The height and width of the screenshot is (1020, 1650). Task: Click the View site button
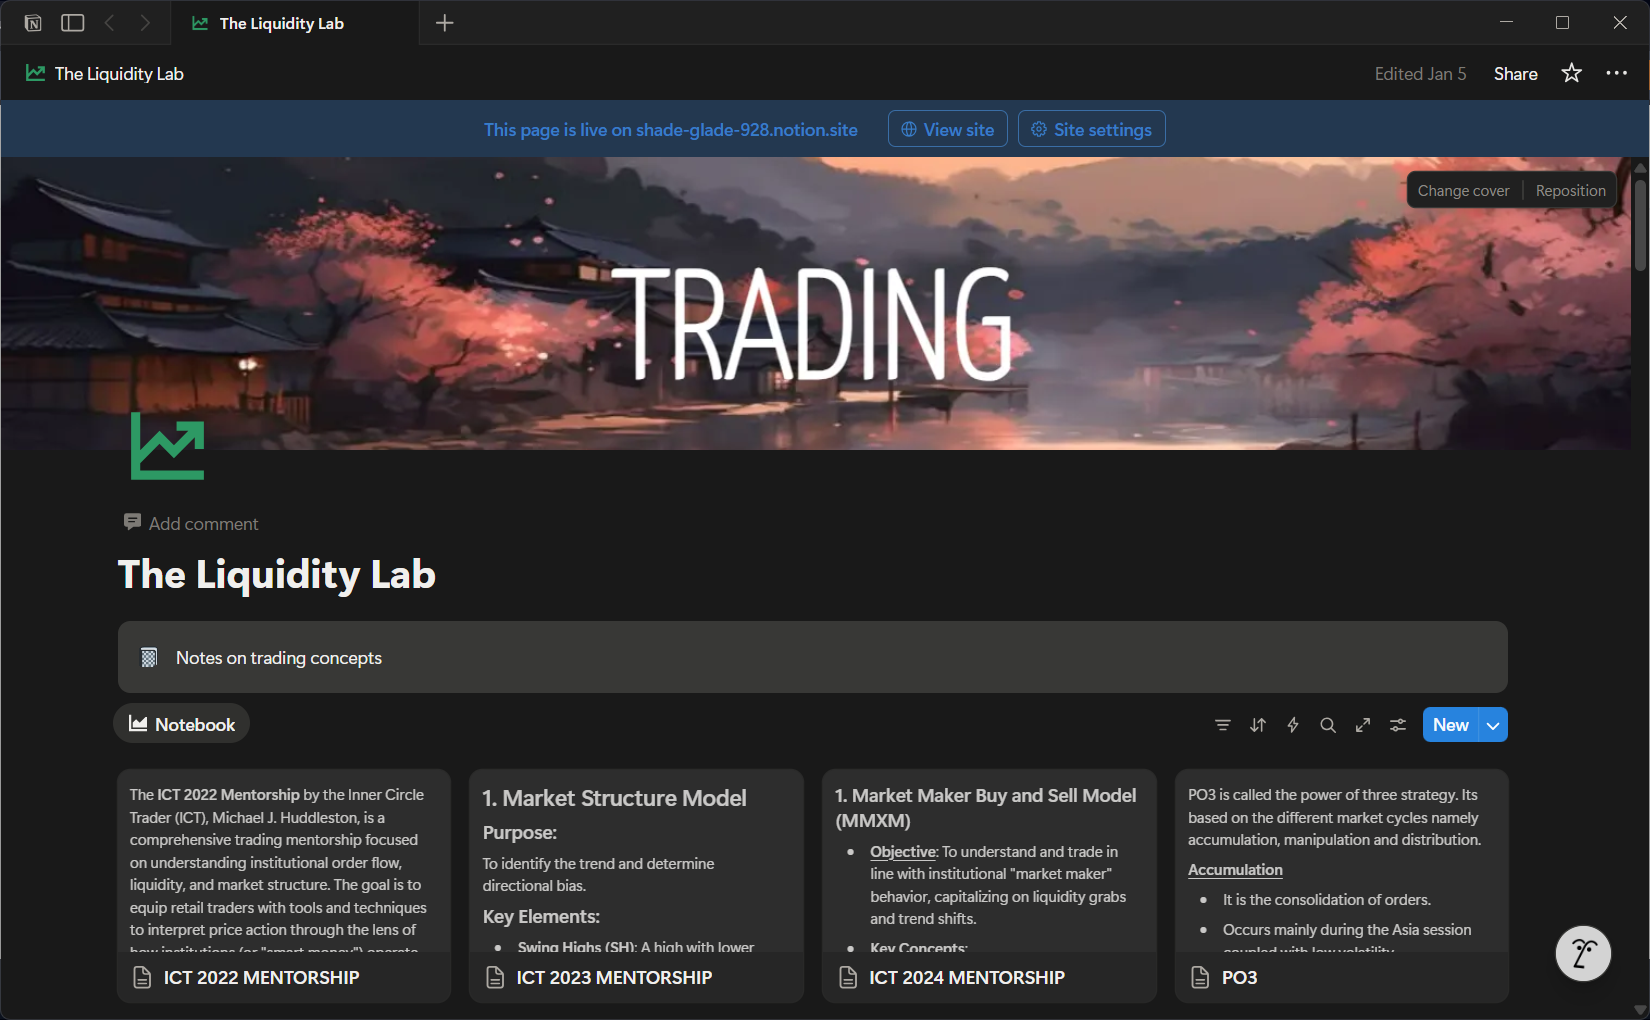(x=947, y=128)
